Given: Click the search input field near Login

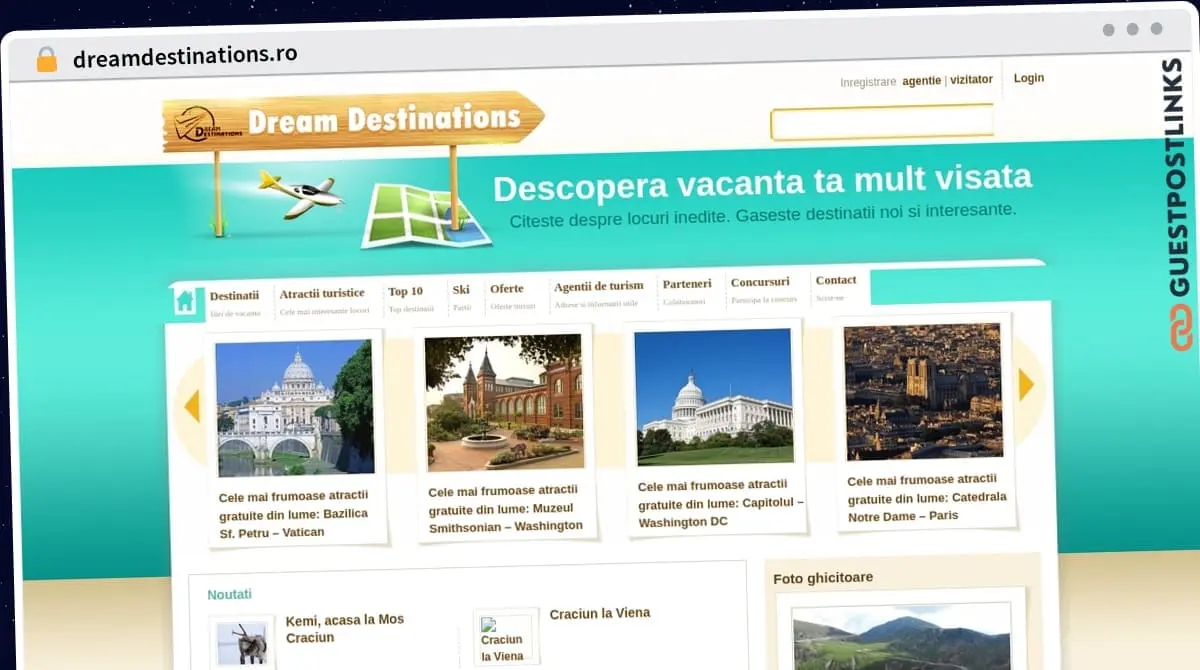Looking at the screenshot, I should click(881, 122).
